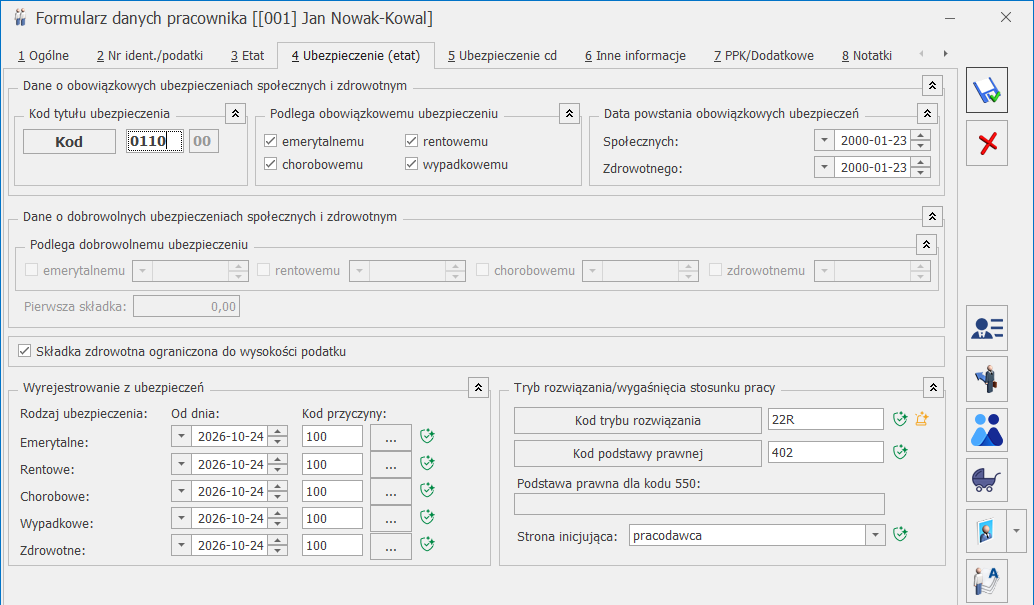
Task: Collapse Tryb rozwiązania/wygaśnięcia stosunku pracy section
Action: coord(933,387)
